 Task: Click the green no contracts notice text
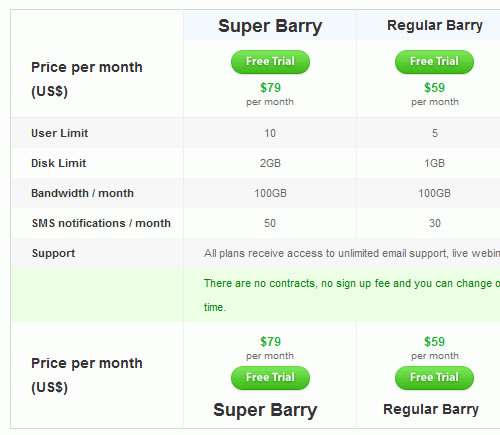[x=352, y=295]
